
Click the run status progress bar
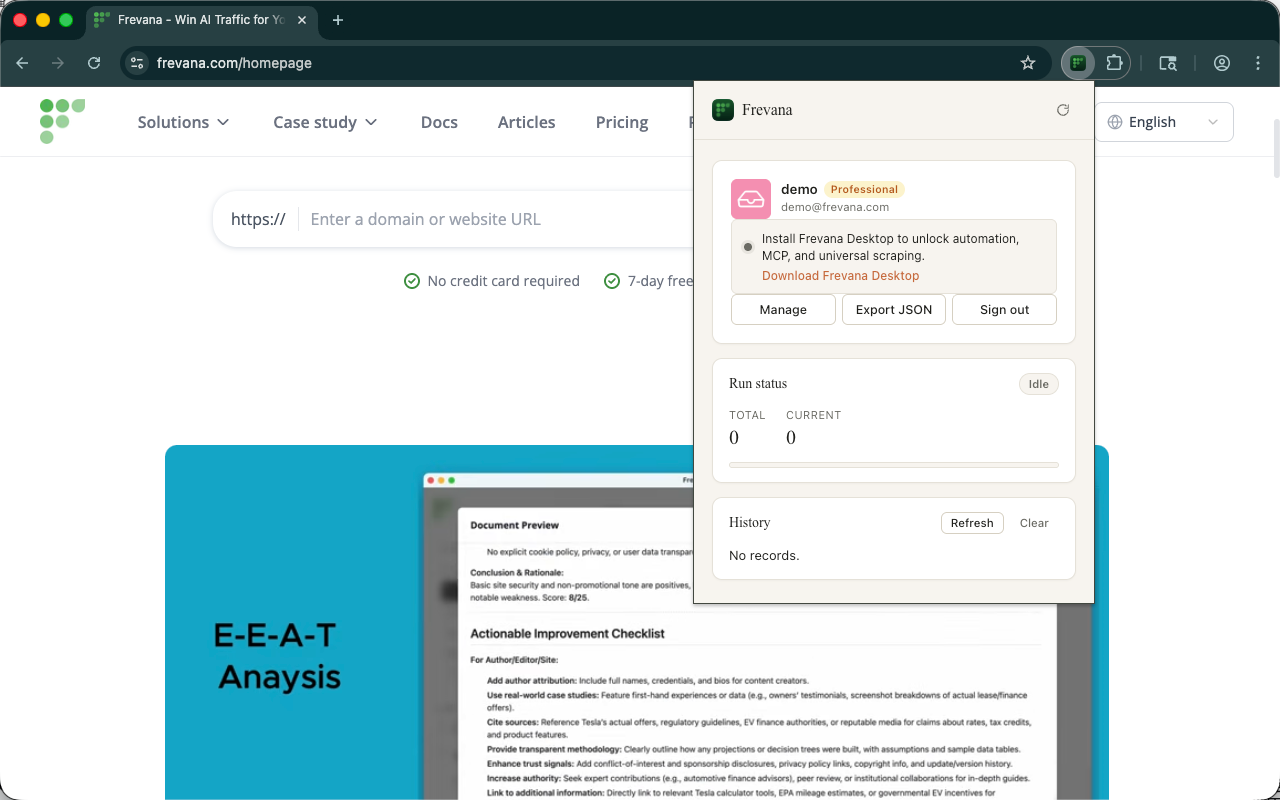(x=894, y=465)
